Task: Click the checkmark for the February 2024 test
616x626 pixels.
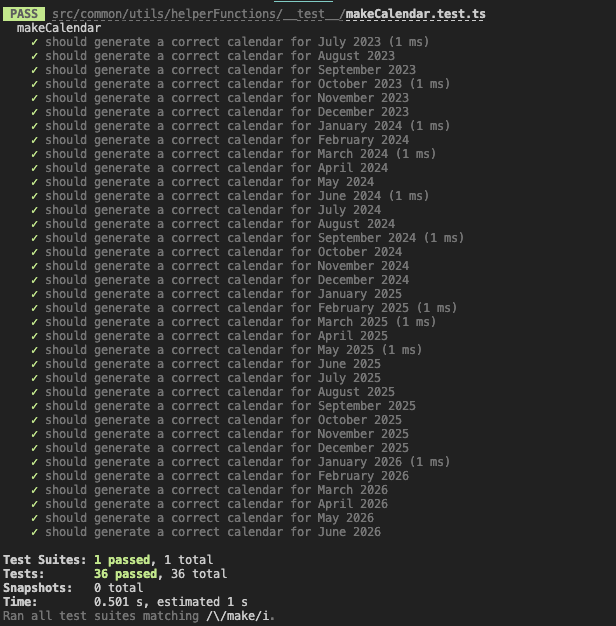Action: pyautogui.click(x=35, y=140)
